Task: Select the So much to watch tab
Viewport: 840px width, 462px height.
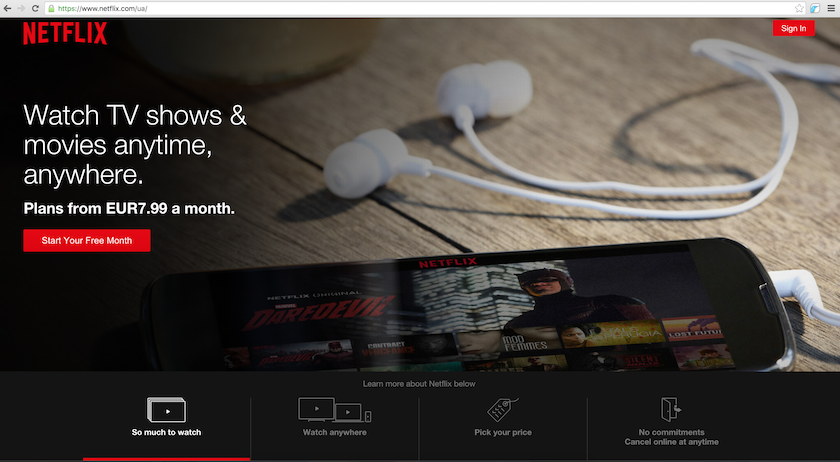Action: click(x=167, y=428)
